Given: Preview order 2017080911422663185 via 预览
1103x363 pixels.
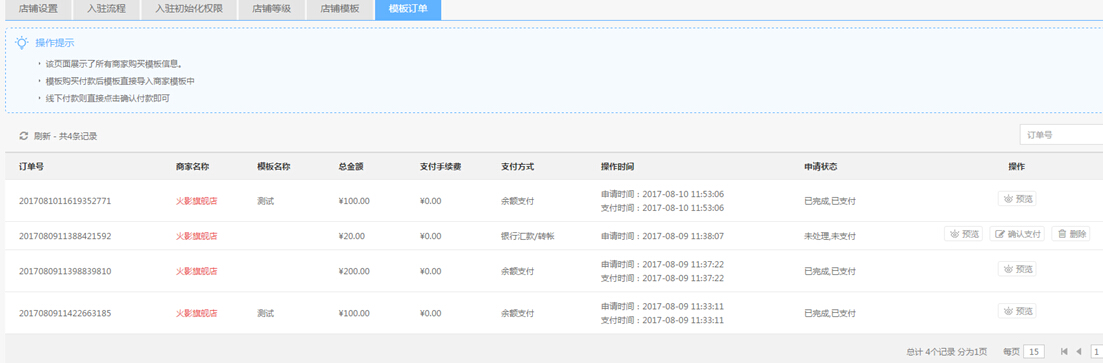Looking at the screenshot, I should [1016, 311].
